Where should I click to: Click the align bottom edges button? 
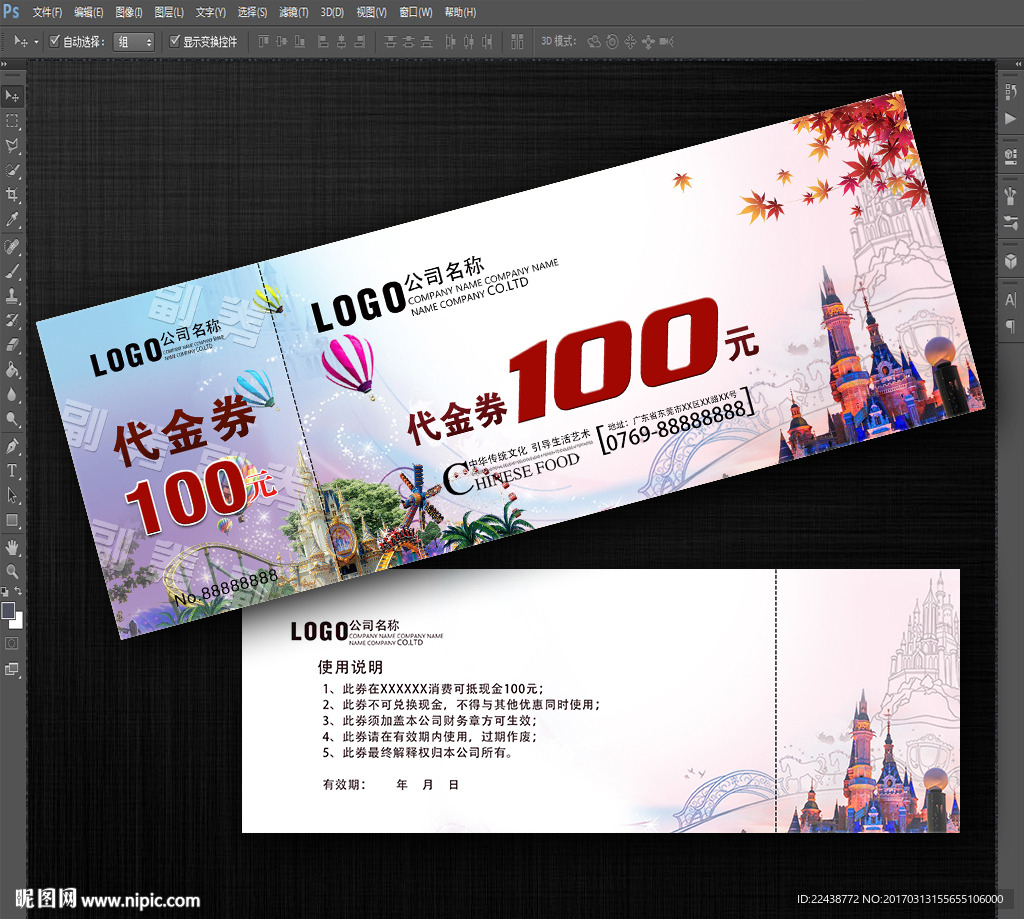300,42
